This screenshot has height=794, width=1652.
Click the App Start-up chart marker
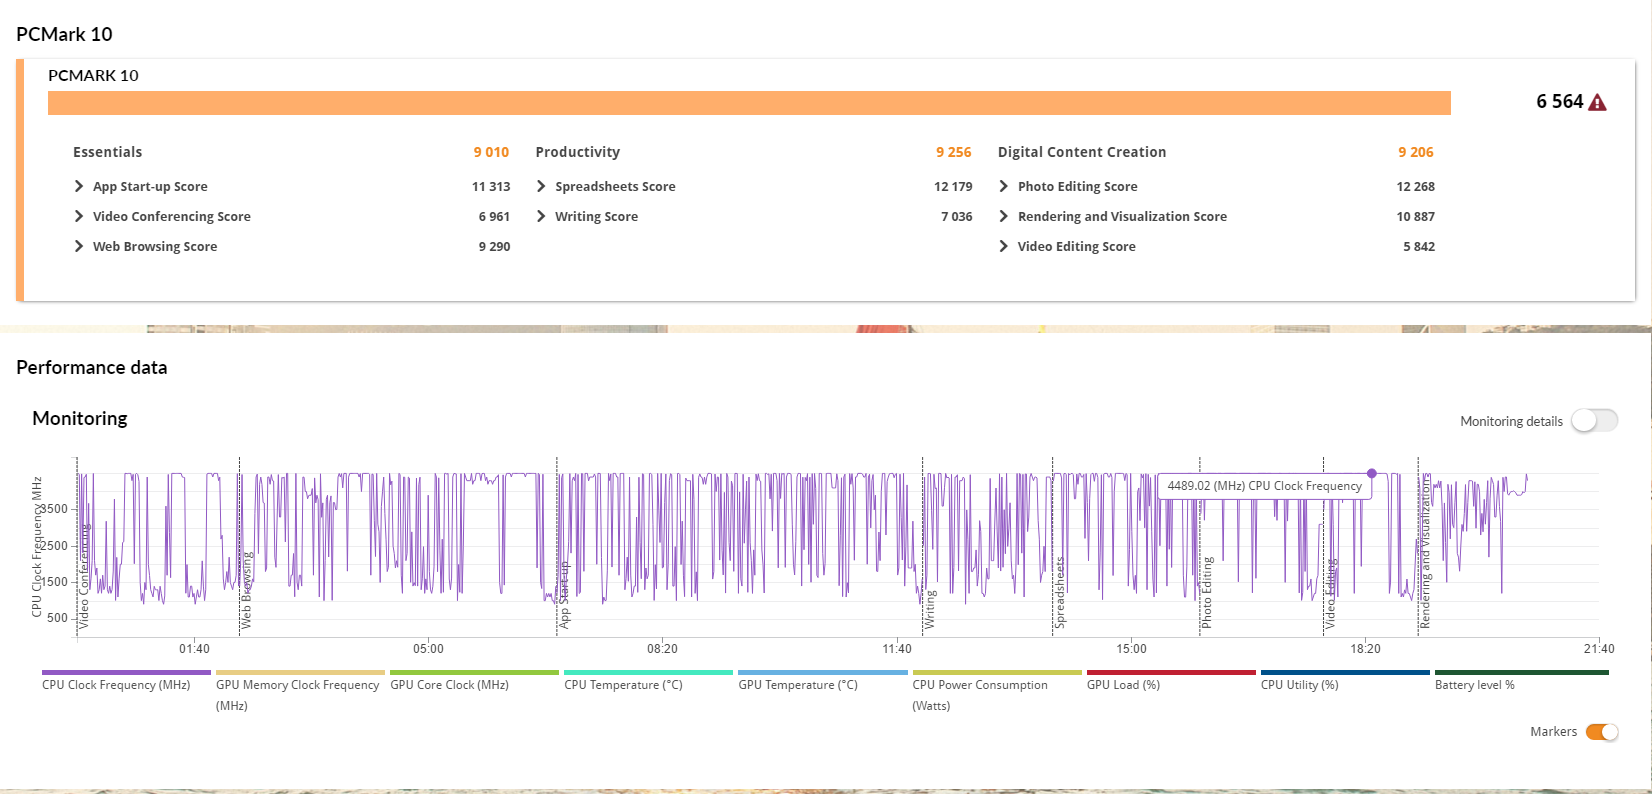coord(564,594)
